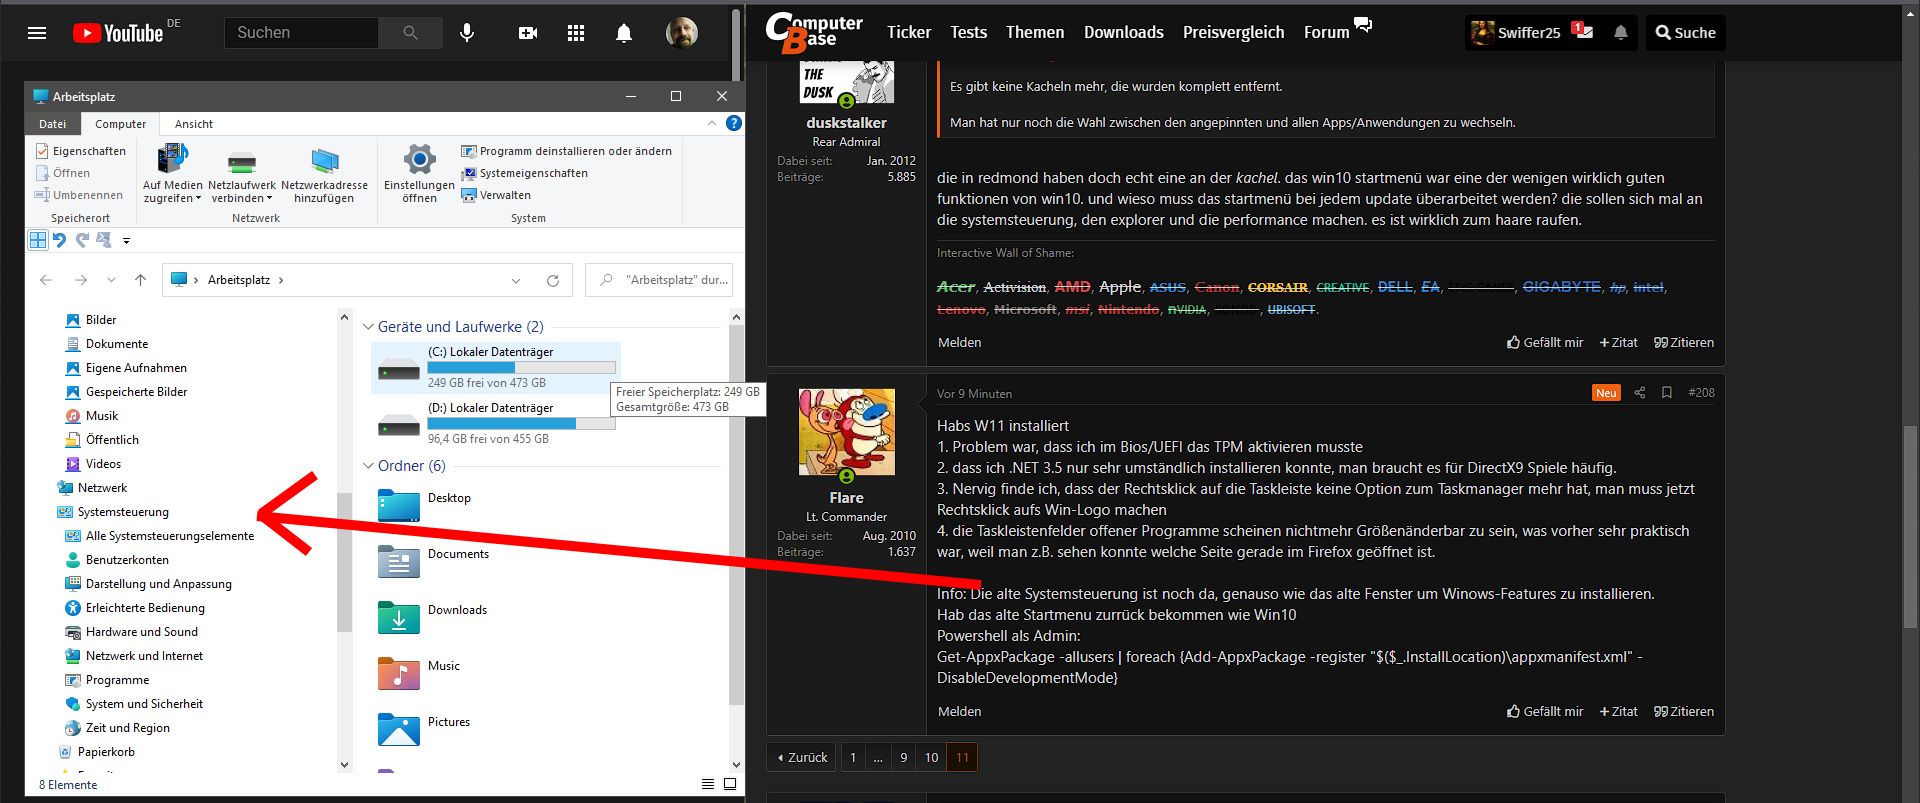The height and width of the screenshot is (803, 1920).
Task: Open Preisvergleich in ComputerBase navigation
Action: [1233, 33]
